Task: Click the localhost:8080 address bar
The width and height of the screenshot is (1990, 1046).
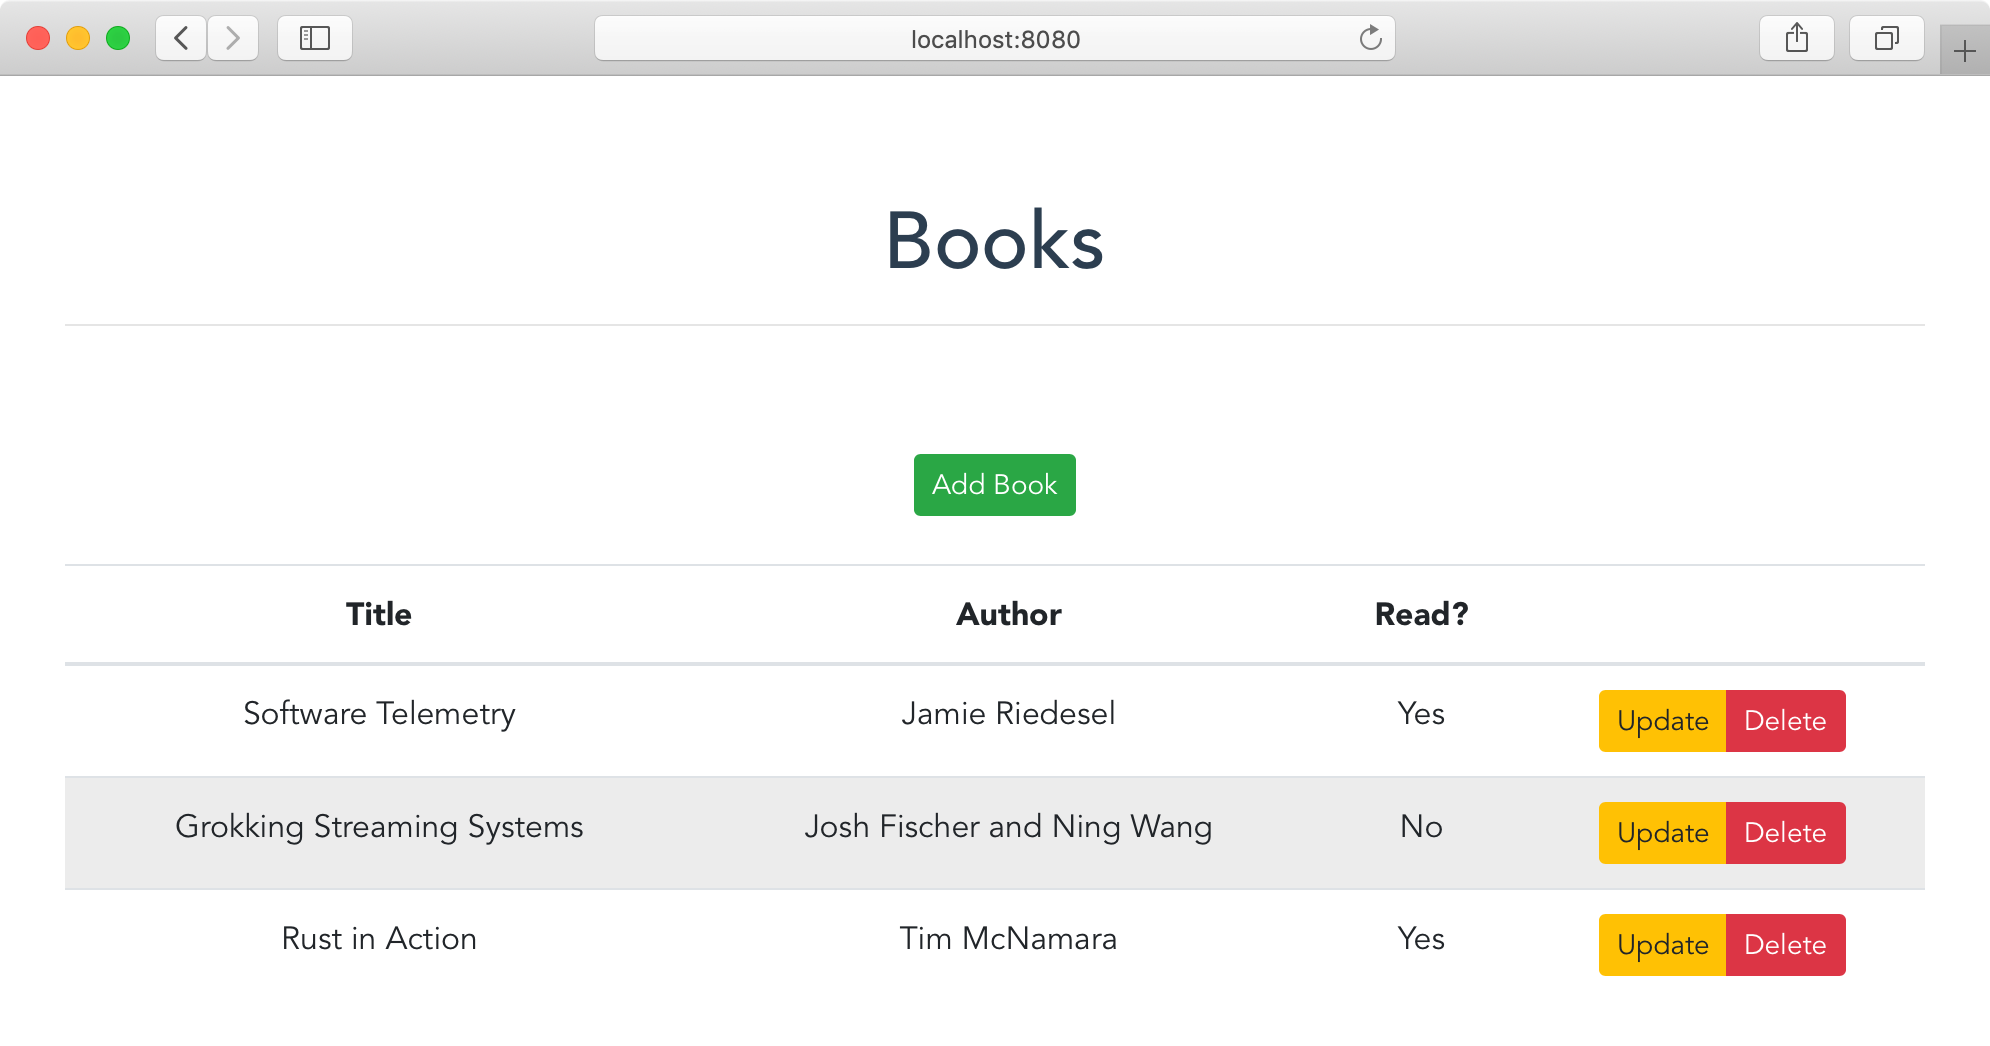Action: point(994,39)
